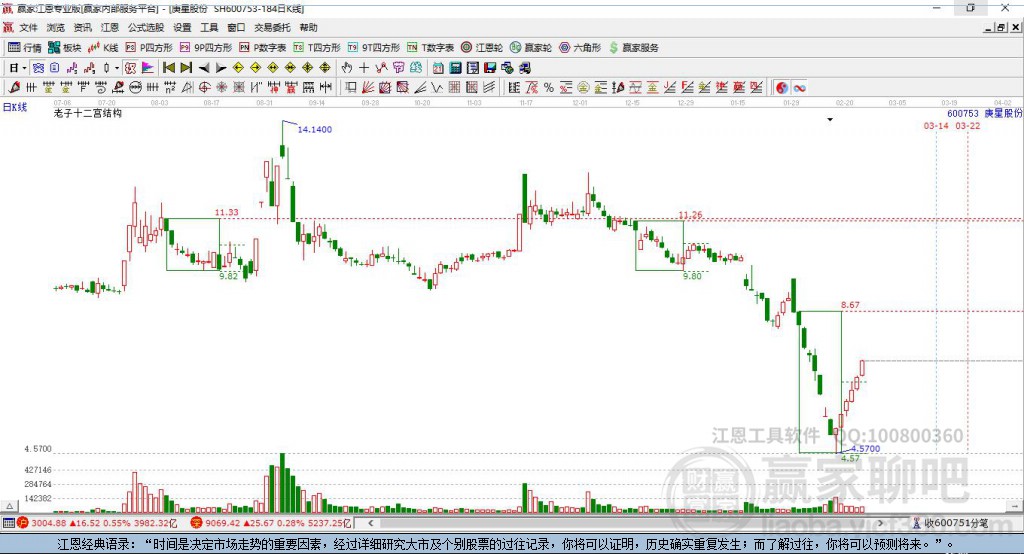Open the 窗口 menu
Image resolution: width=1024 pixels, height=554 pixels.
(236, 27)
